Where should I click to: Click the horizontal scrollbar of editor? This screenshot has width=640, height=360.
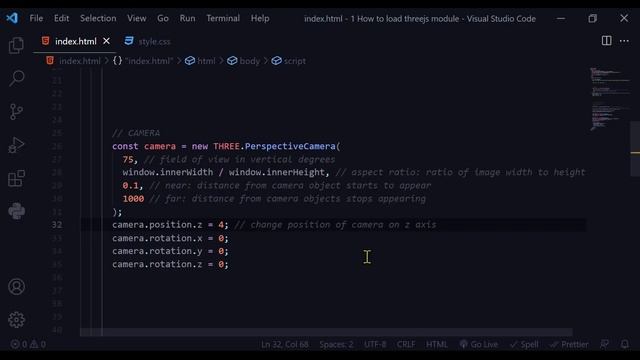pyautogui.click(x=326, y=332)
